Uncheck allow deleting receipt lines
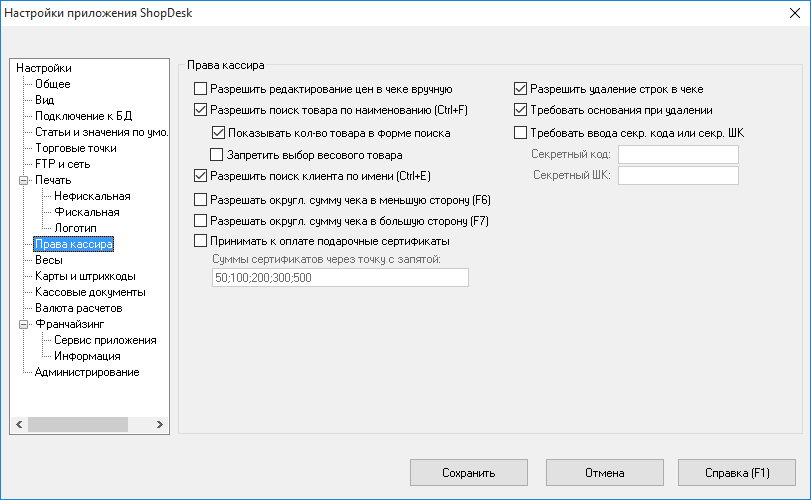Screen dimensions: 811x500 pos(520,89)
